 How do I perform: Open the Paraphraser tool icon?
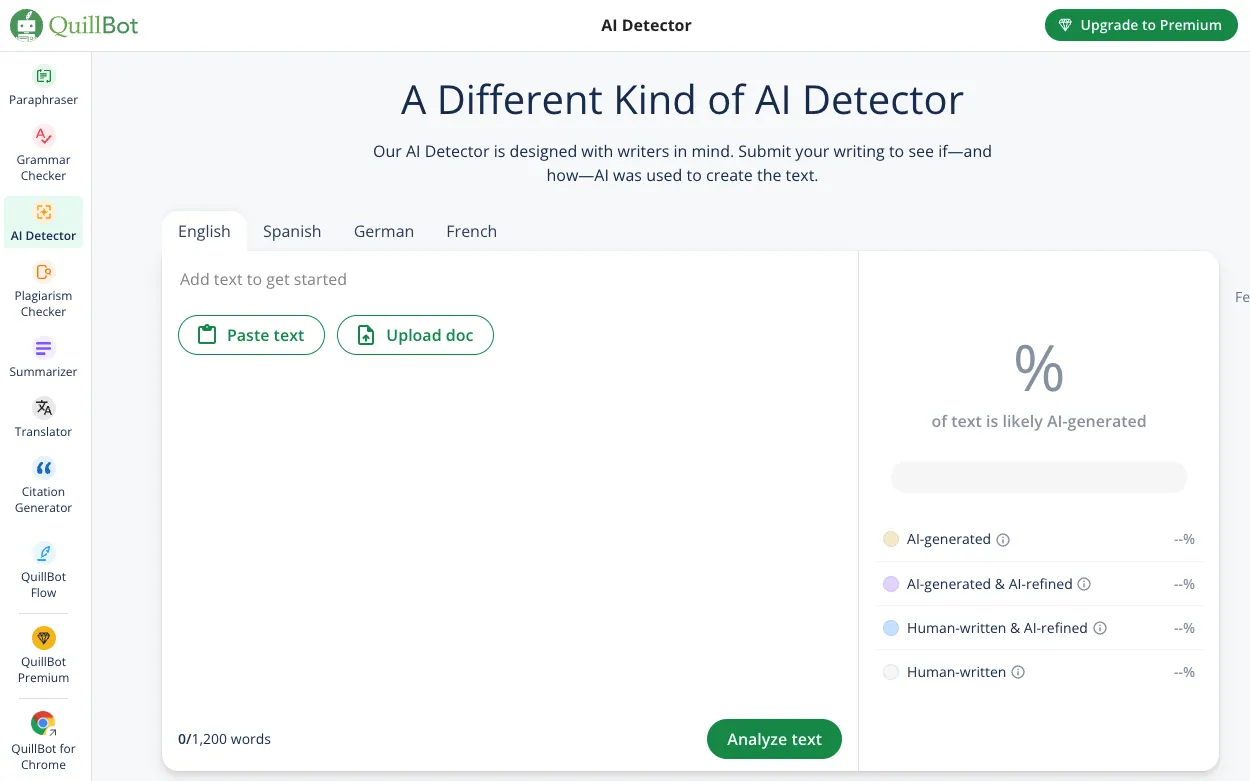43,76
